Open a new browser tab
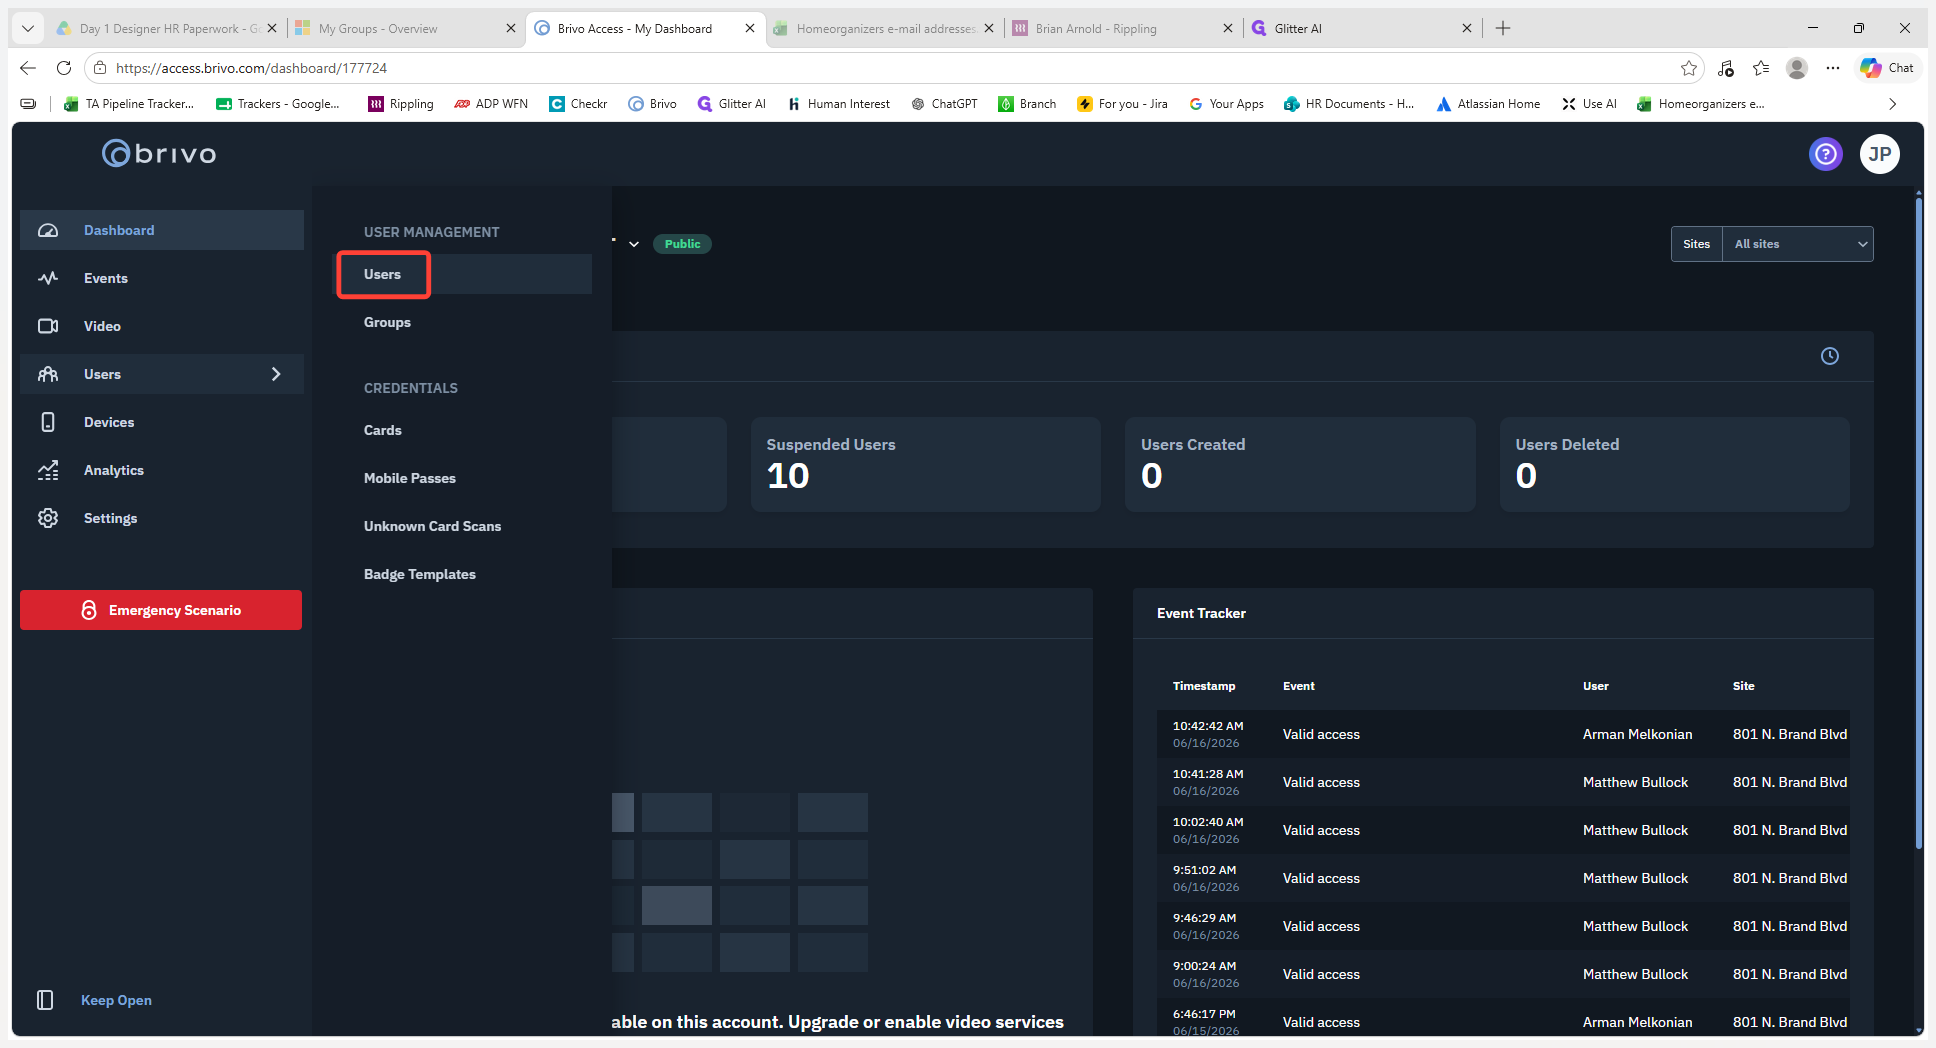The image size is (1936, 1048). point(1503,28)
